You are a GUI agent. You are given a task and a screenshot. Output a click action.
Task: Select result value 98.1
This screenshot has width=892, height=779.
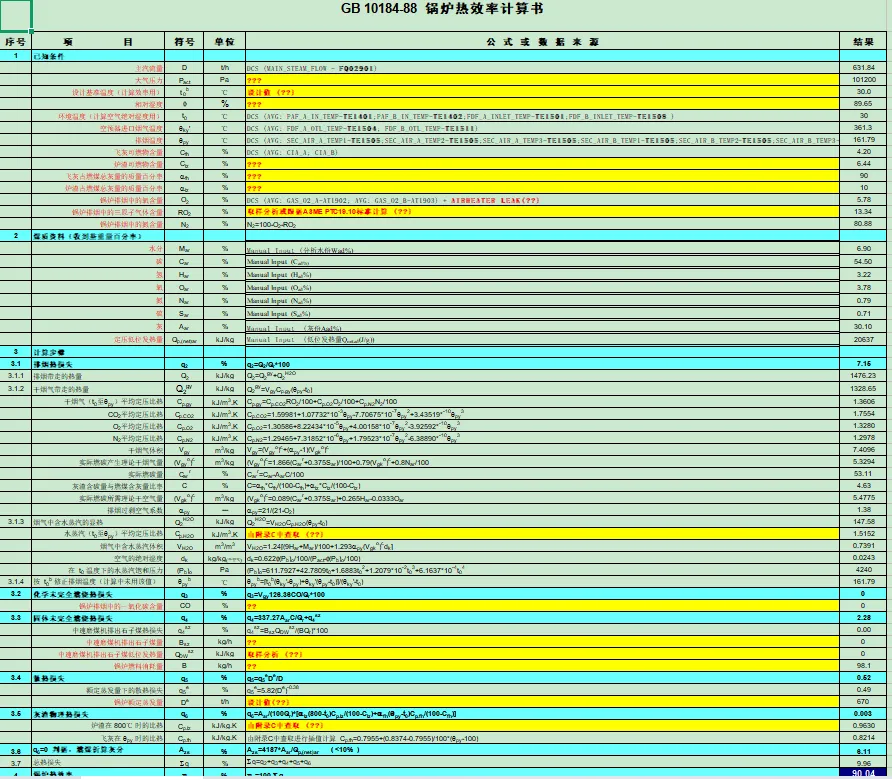click(x=863, y=665)
